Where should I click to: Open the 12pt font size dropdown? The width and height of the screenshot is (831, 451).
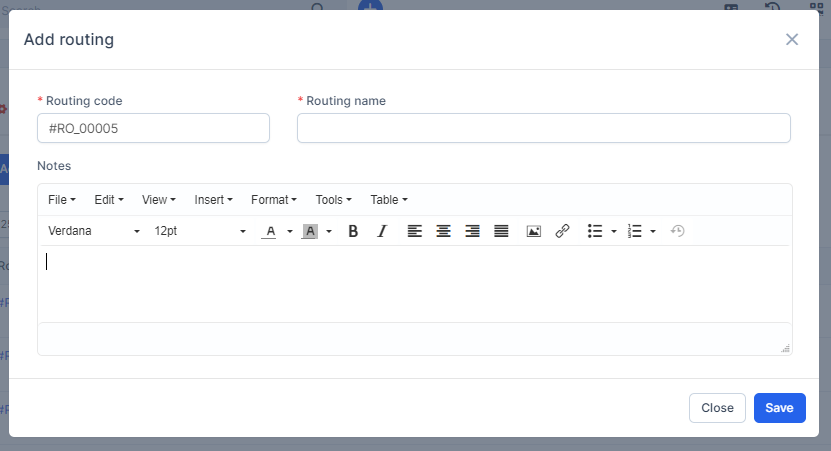coord(199,231)
